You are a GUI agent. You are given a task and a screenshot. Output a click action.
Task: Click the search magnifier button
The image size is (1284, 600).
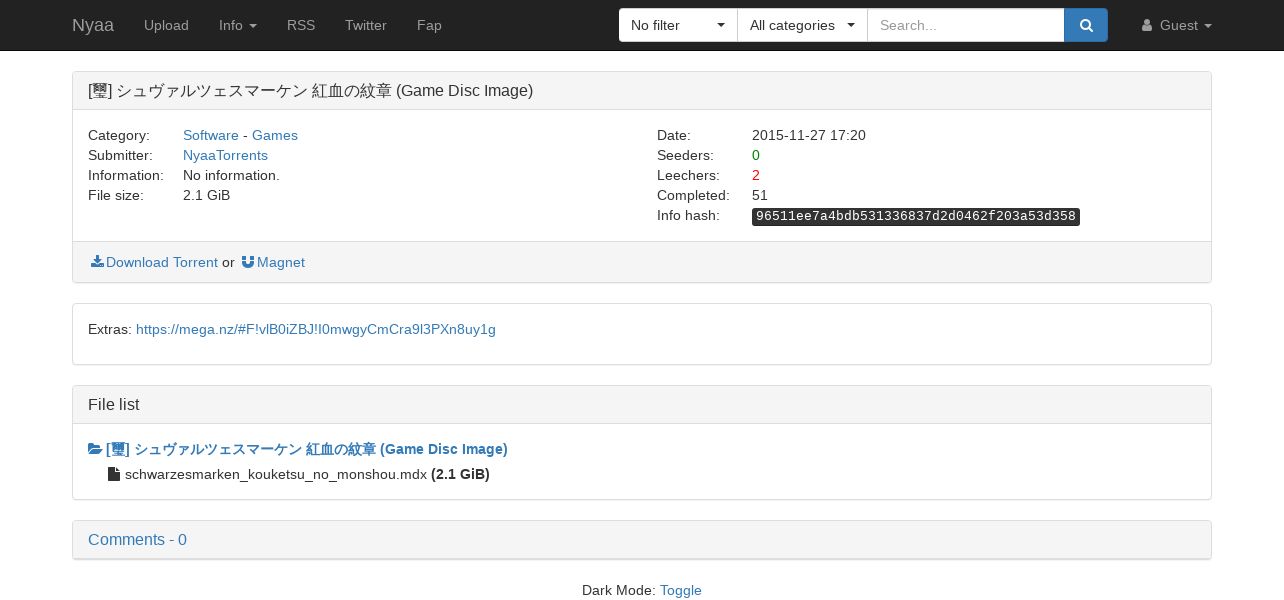coord(1086,25)
